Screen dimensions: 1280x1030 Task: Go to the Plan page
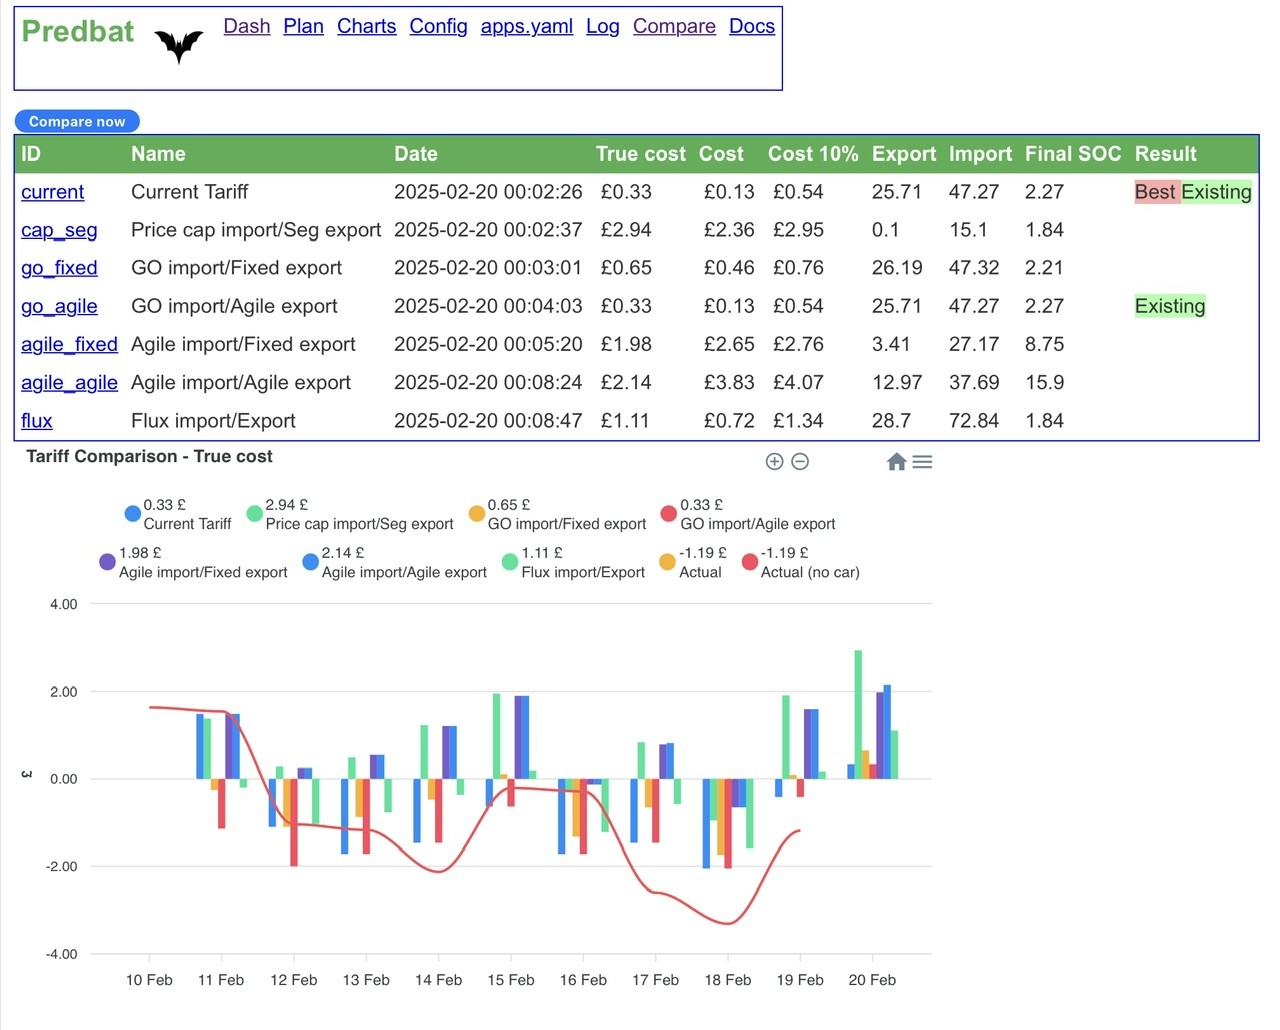pos(303,26)
